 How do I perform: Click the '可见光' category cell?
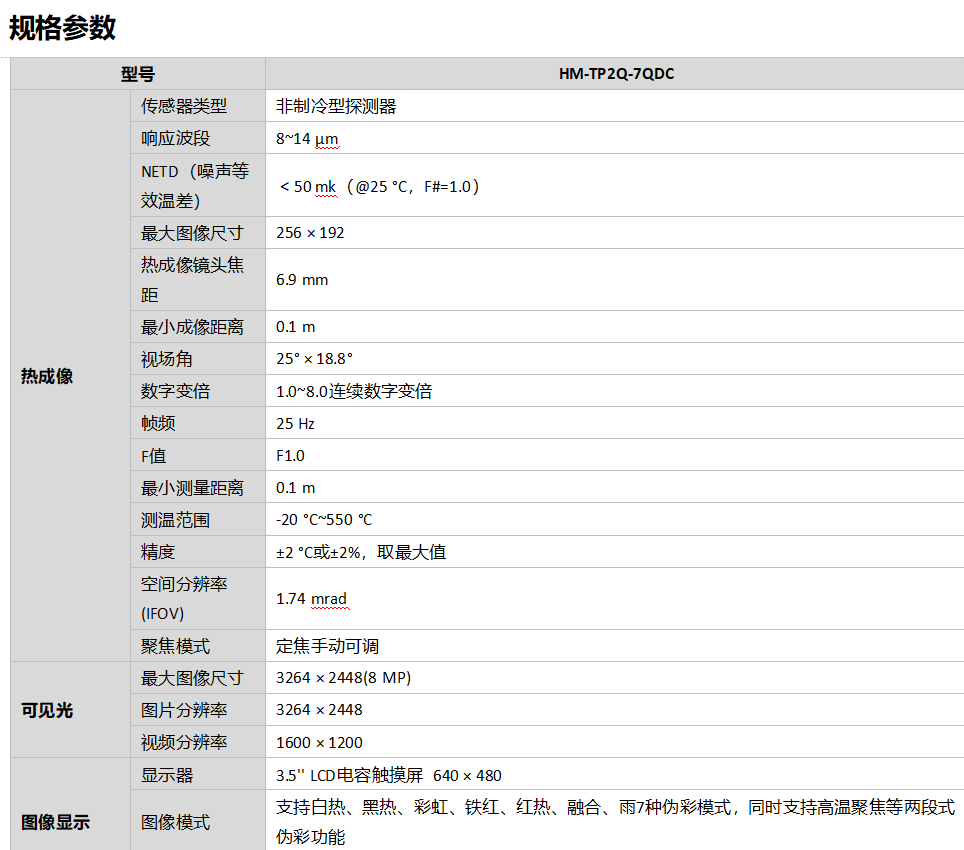pyautogui.click(x=71, y=710)
